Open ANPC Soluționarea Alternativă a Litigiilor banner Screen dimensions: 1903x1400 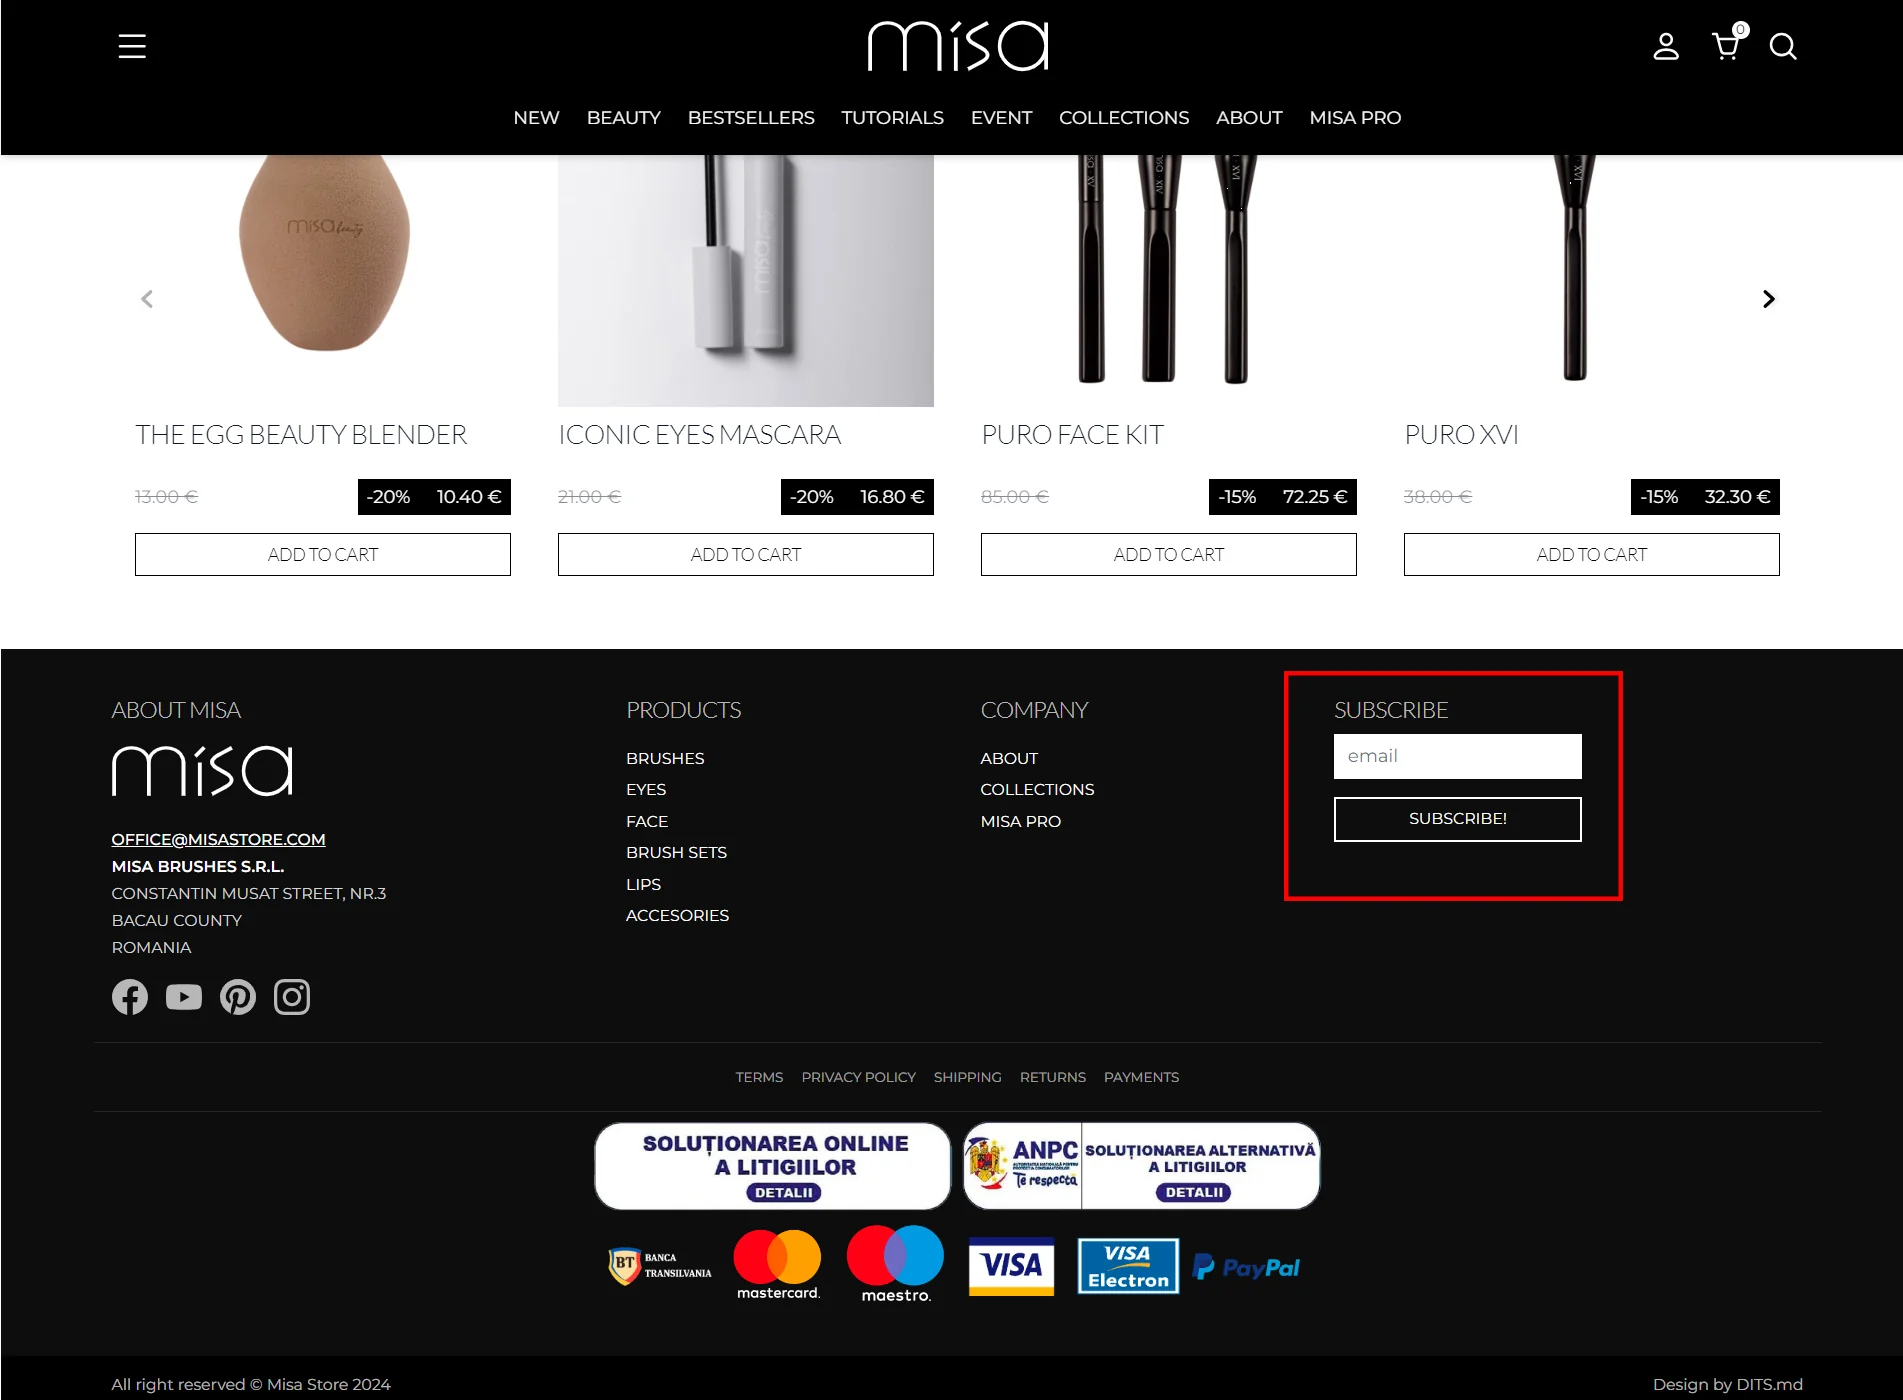tap(1142, 1166)
